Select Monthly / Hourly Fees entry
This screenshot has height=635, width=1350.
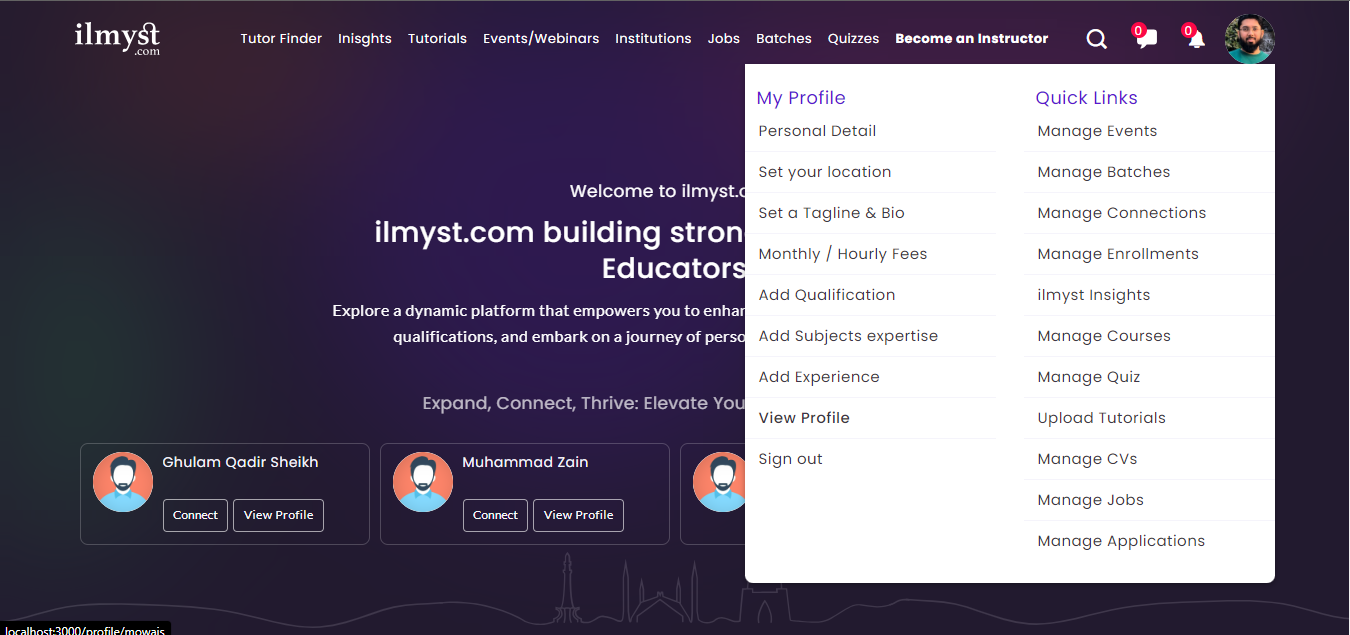(x=842, y=254)
